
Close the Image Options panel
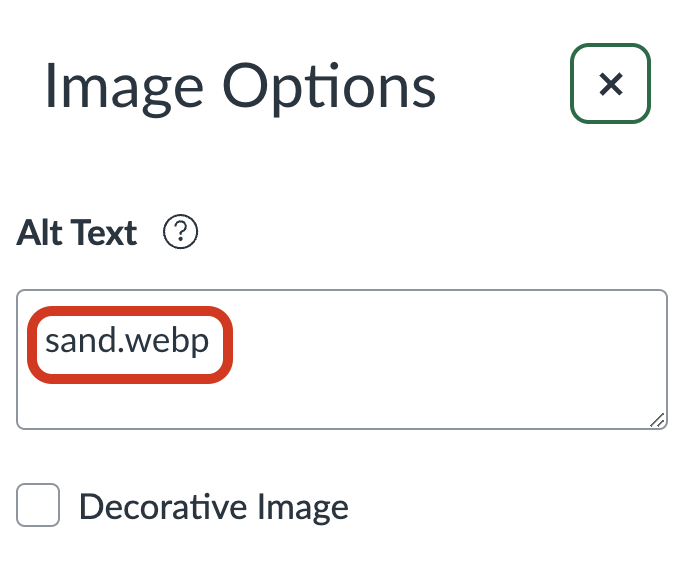[610, 84]
